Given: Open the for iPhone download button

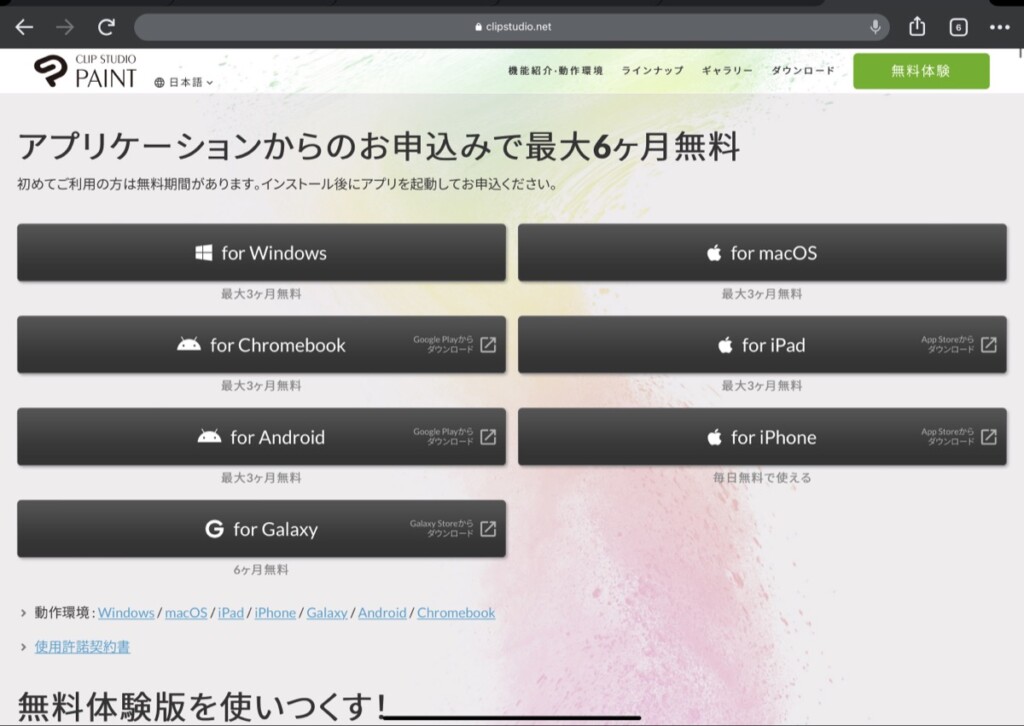Looking at the screenshot, I should pyautogui.click(x=762, y=437).
